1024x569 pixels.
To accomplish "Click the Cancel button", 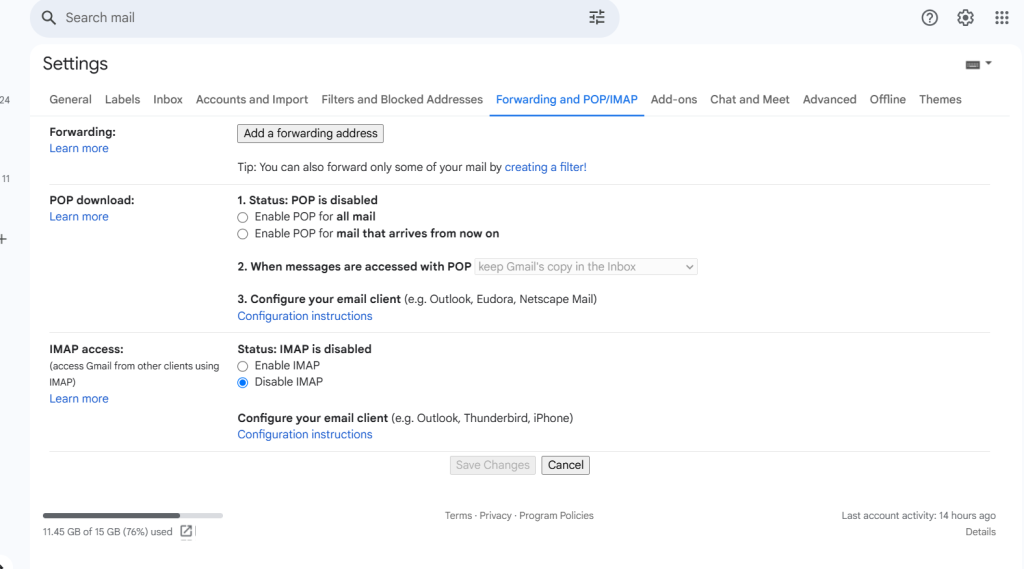I will click(566, 465).
